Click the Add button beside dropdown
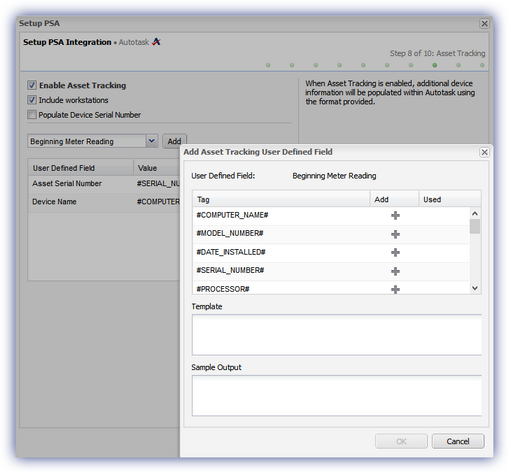Viewport: 509px width, 473px height. tap(174, 141)
